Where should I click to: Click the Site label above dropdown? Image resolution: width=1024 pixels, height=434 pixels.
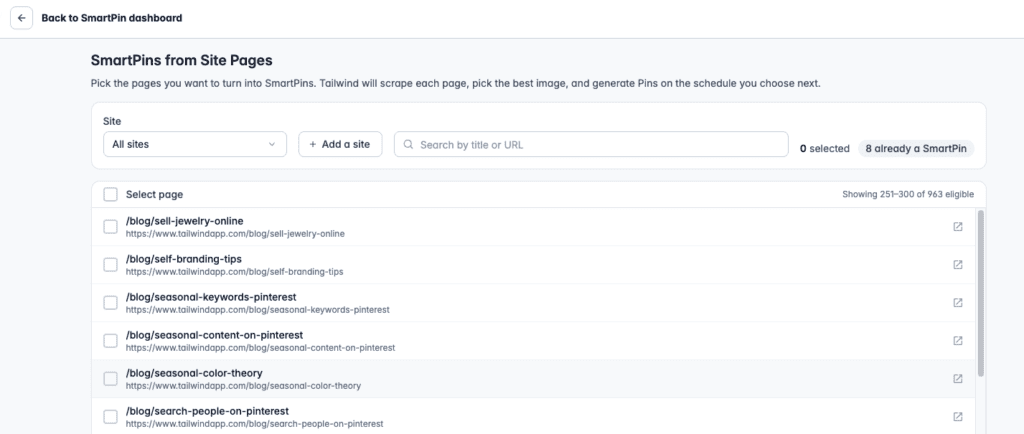pyautogui.click(x=112, y=121)
